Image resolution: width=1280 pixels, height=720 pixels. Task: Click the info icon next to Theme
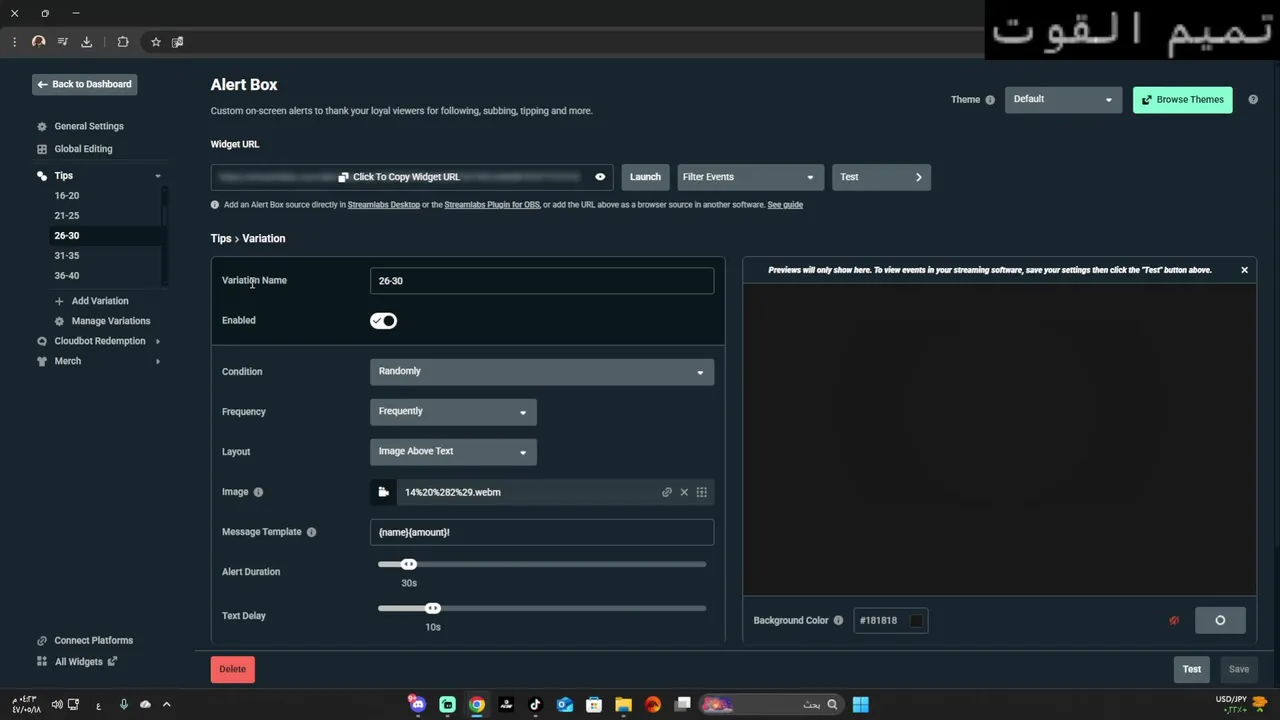[990, 100]
